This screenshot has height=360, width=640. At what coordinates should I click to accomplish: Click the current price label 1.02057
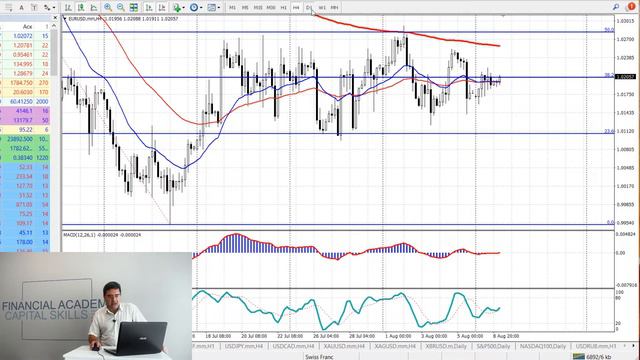click(625, 77)
